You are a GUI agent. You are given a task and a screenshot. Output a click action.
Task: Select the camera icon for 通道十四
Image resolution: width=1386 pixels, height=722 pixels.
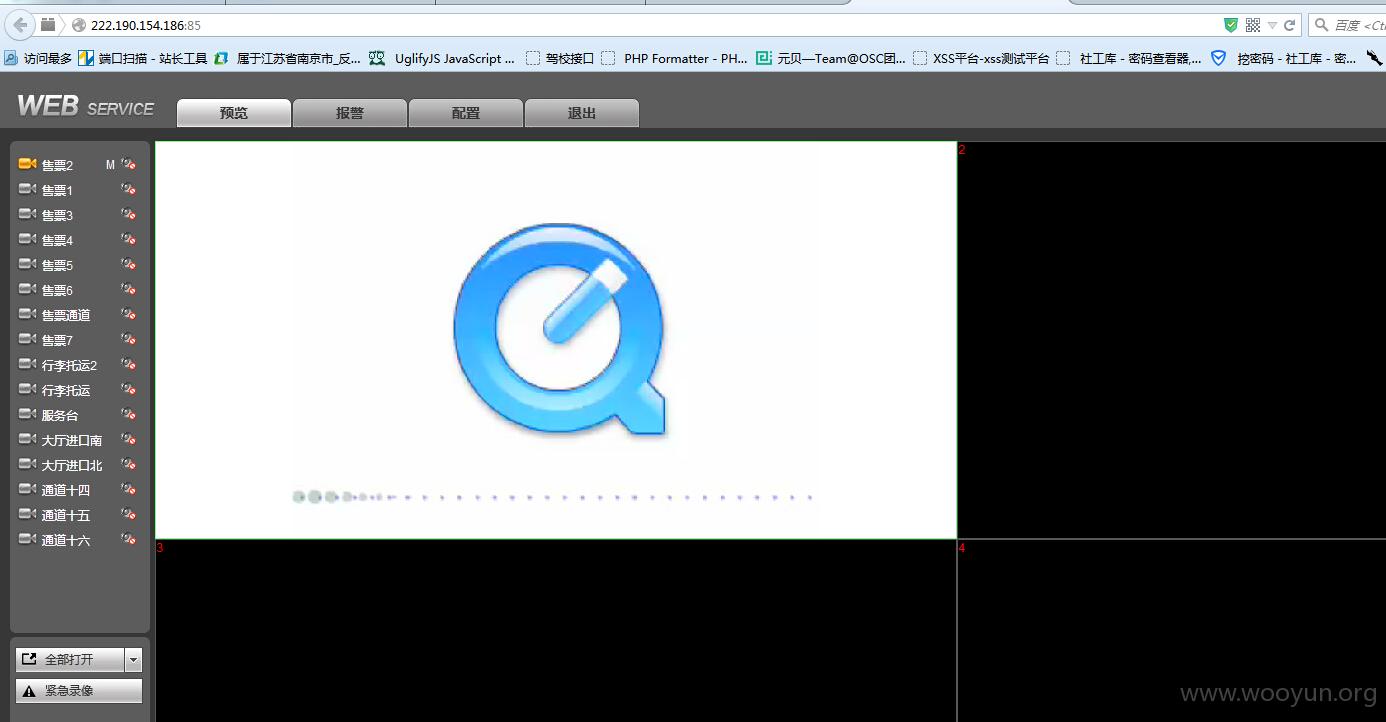coord(27,489)
